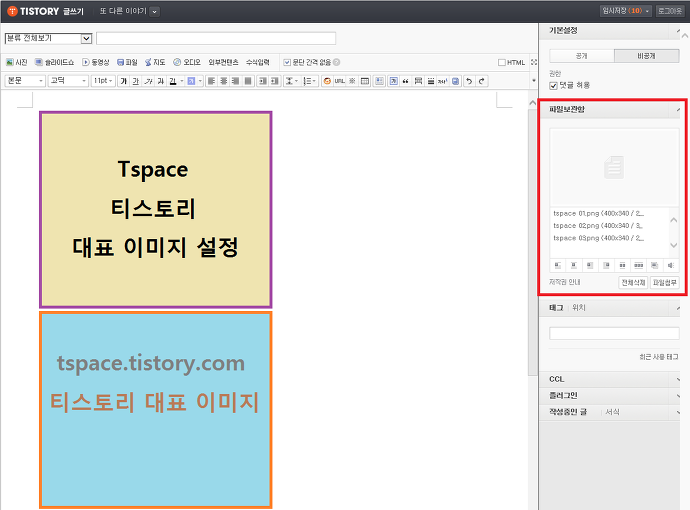Toggle 댓글 허용 checkbox

click(554, 86)
